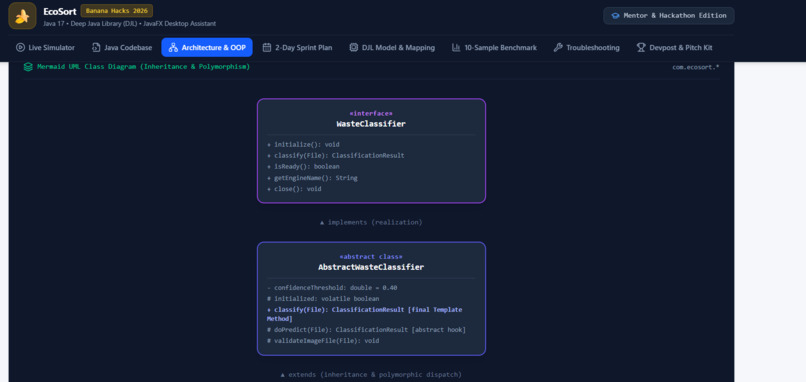Open the Devpost & Pitch Kit tab
Viewport: 806px width, 382px height.
point(674,47)
